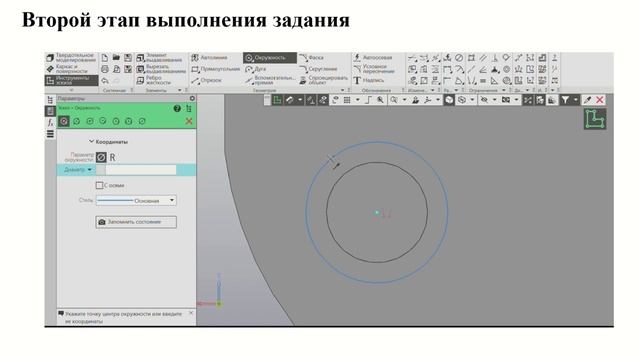Toggle the hide objects eye icon

484,100
